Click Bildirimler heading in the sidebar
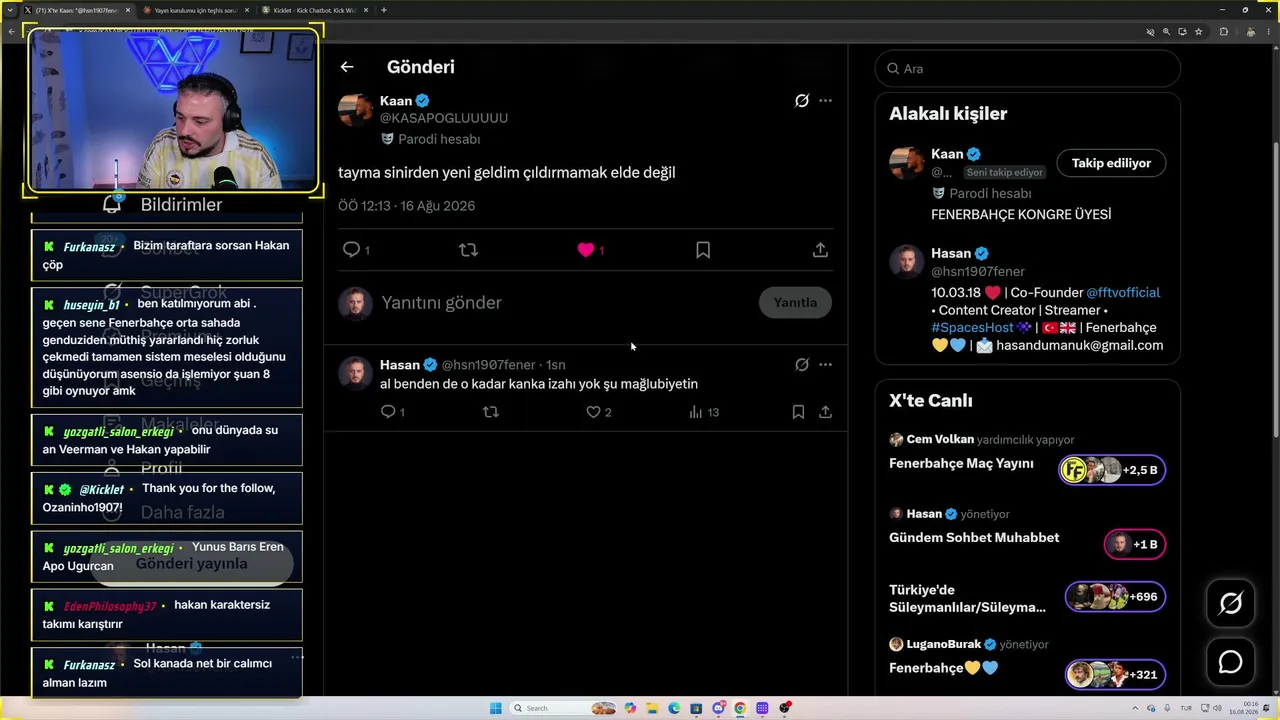Viewport: 1280px width, 720px height. (x=181, y=205)
